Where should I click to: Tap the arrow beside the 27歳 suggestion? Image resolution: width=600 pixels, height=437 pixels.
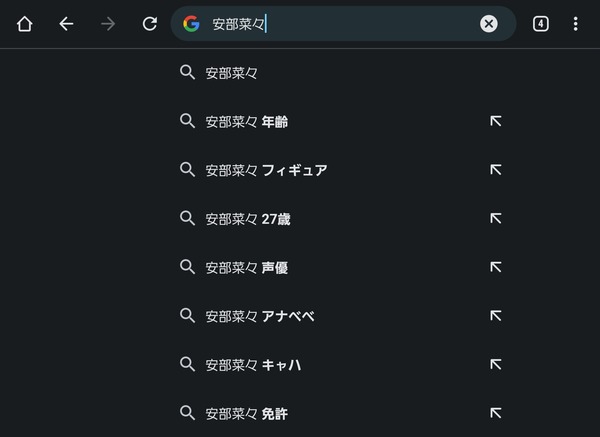[496, 218]
